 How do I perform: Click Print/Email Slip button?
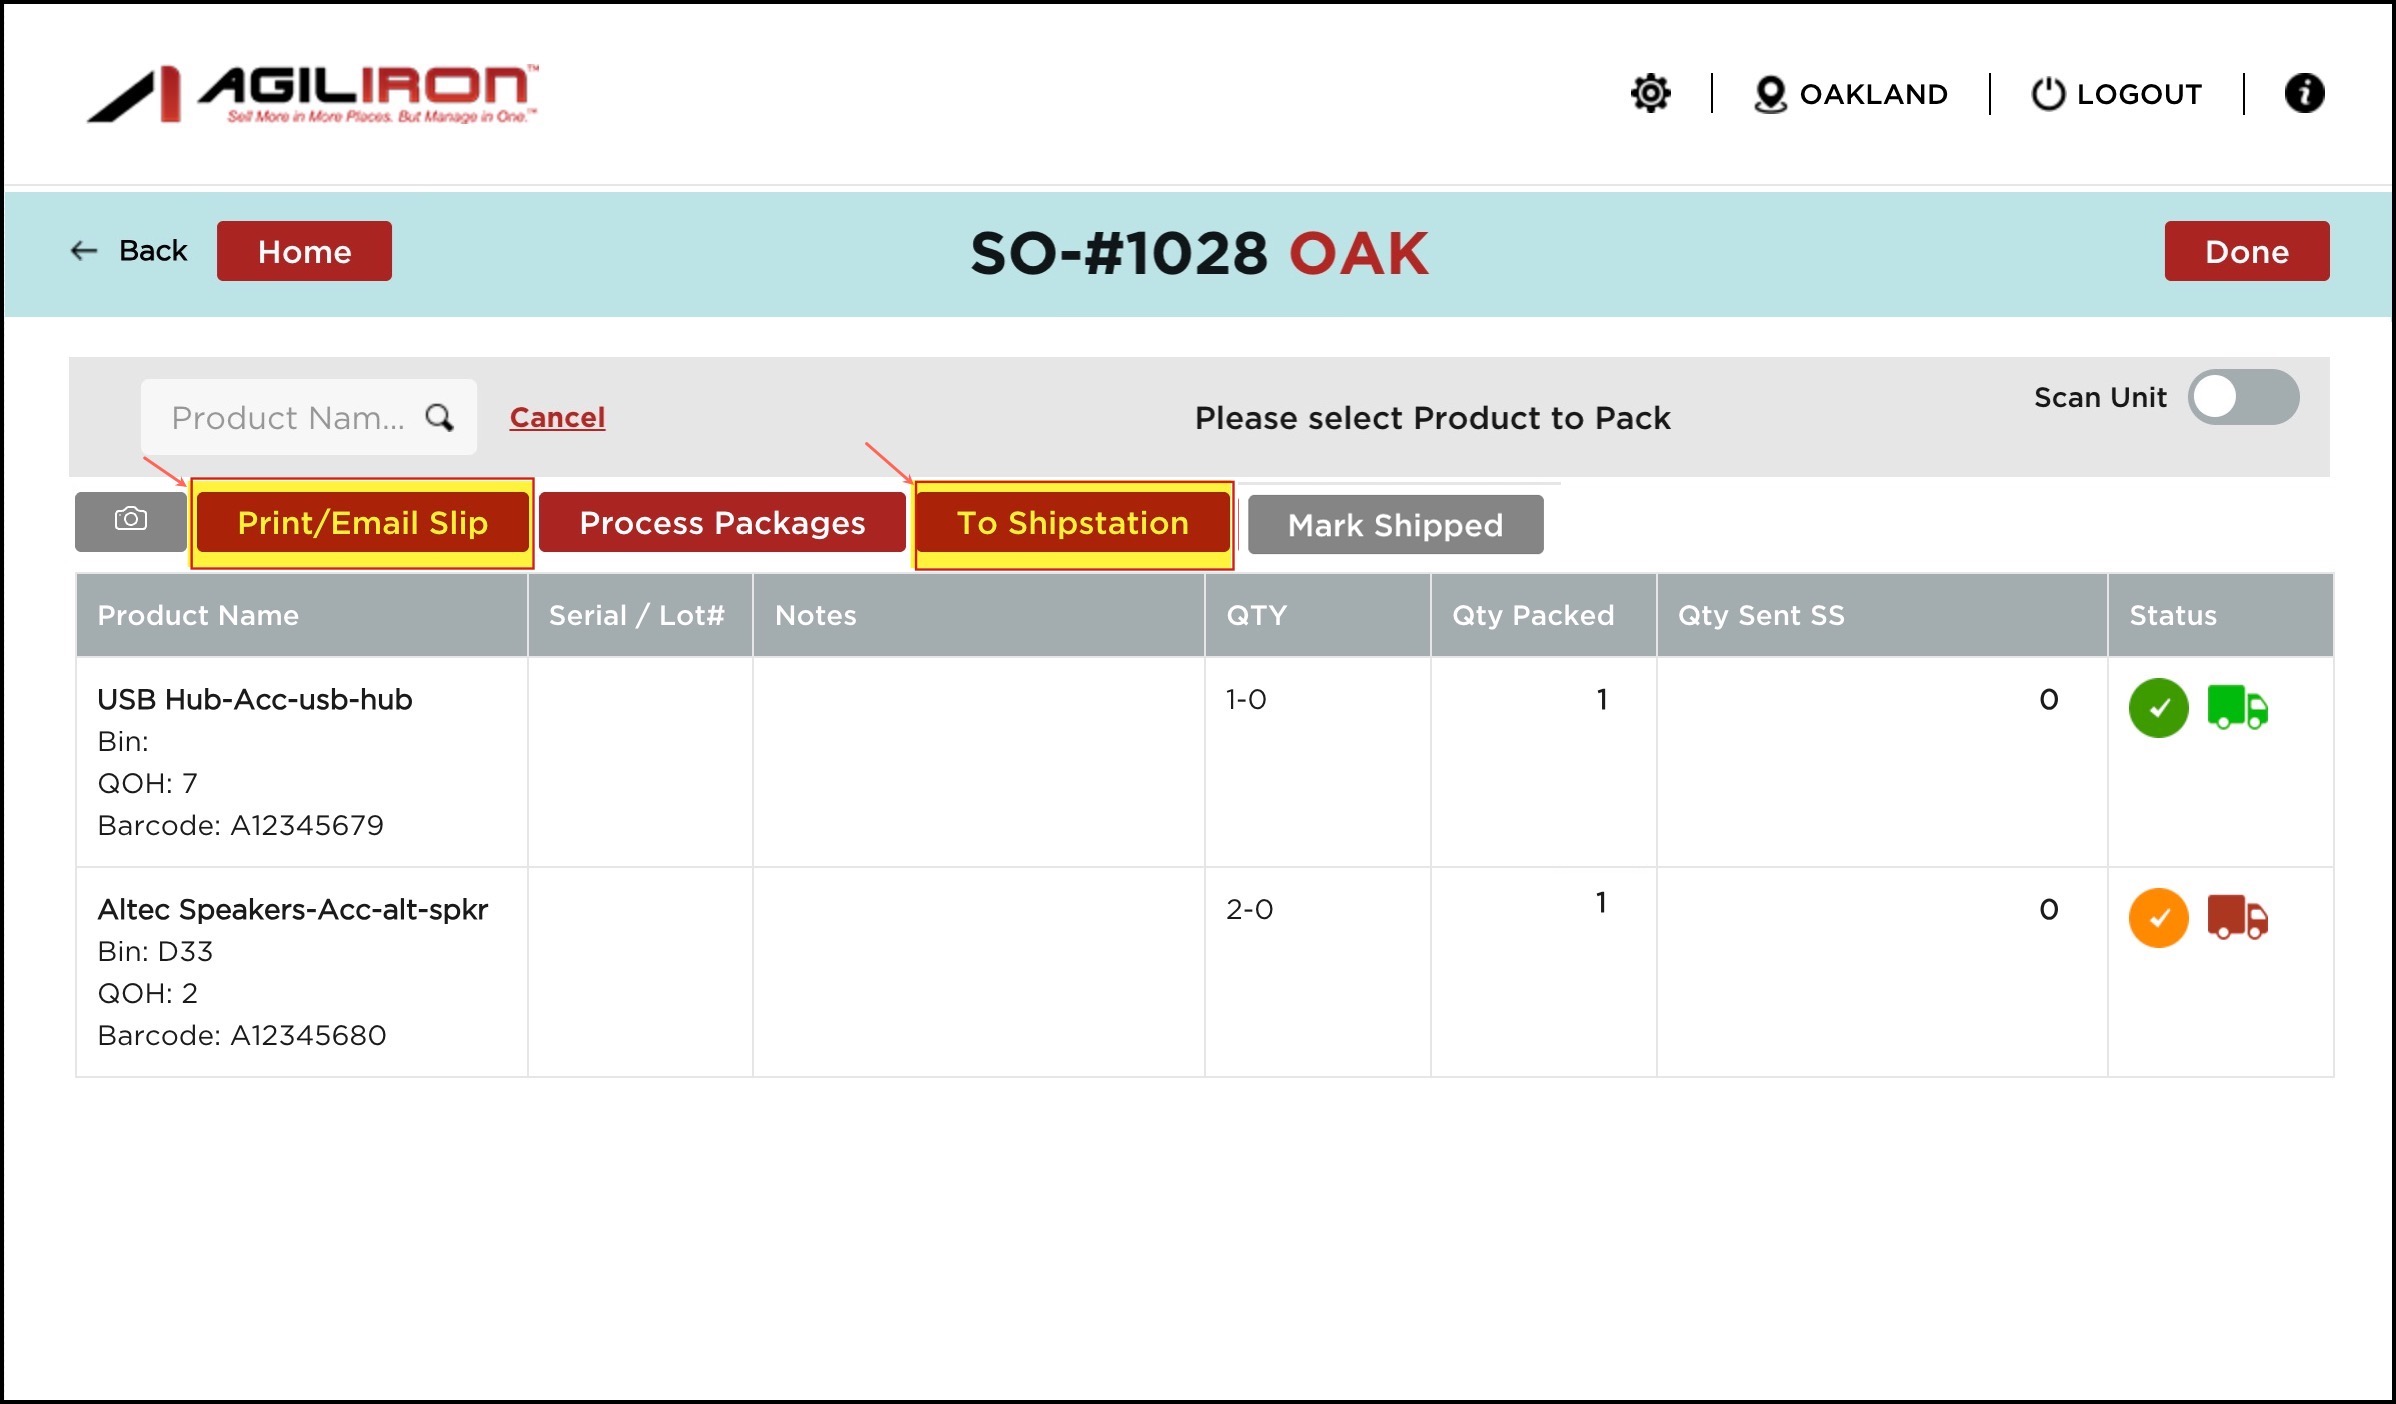point(362,523)
